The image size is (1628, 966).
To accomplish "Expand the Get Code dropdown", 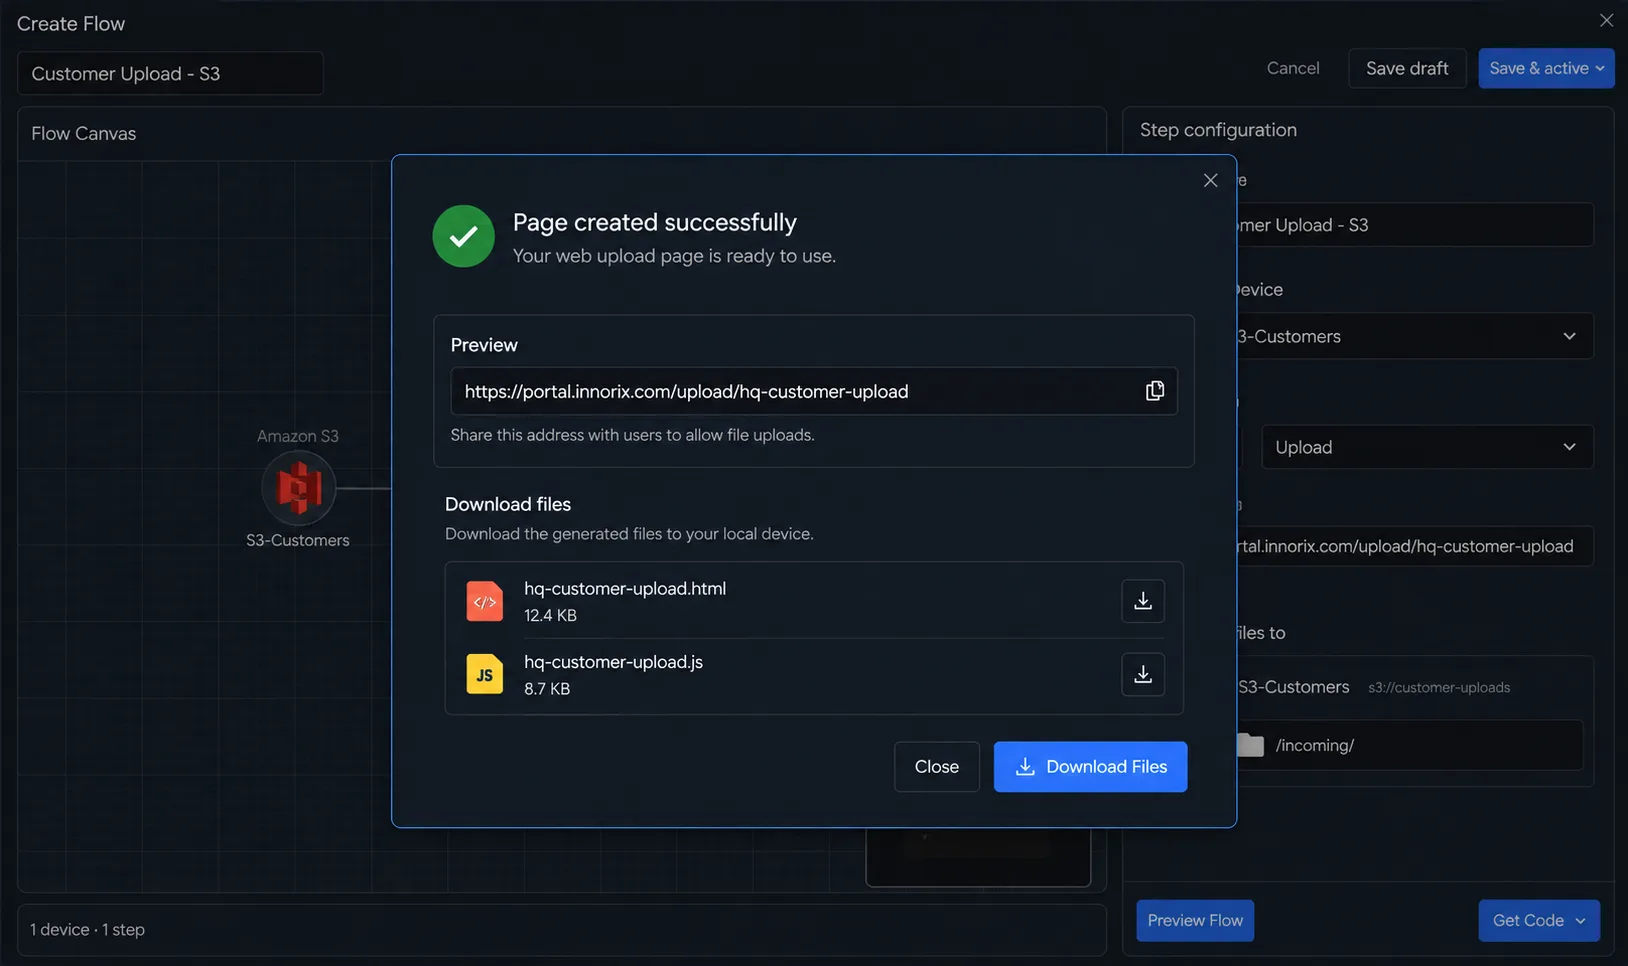I will 1539,921.
